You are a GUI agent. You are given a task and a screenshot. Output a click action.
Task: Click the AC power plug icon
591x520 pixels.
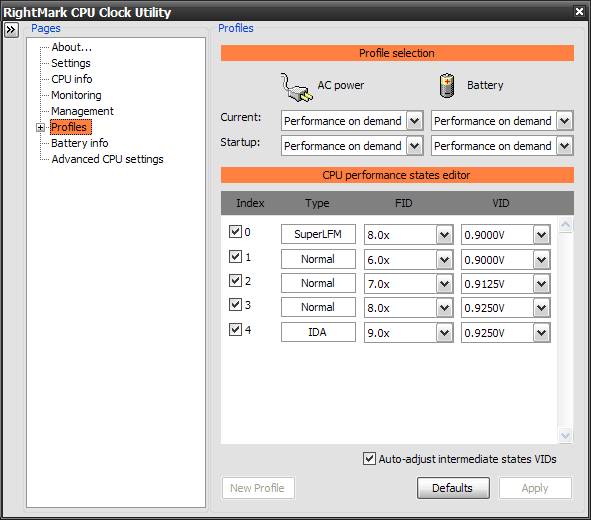tap(296, 87)
